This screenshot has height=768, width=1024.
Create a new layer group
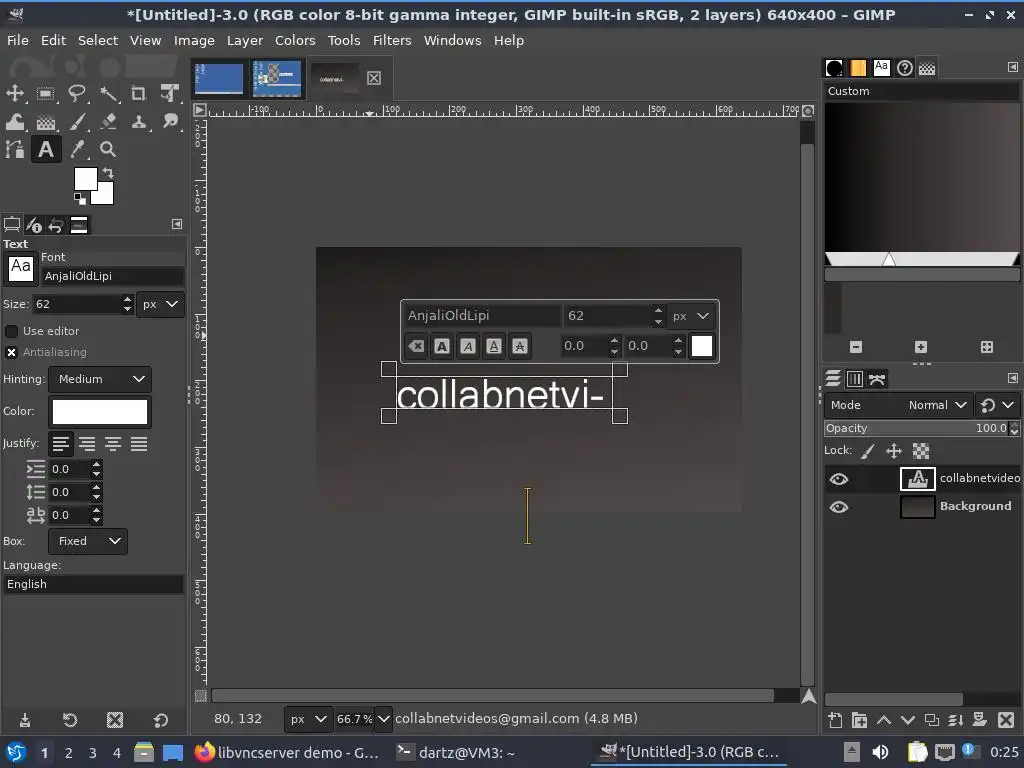pyautogui.click(x=859, y=720)
